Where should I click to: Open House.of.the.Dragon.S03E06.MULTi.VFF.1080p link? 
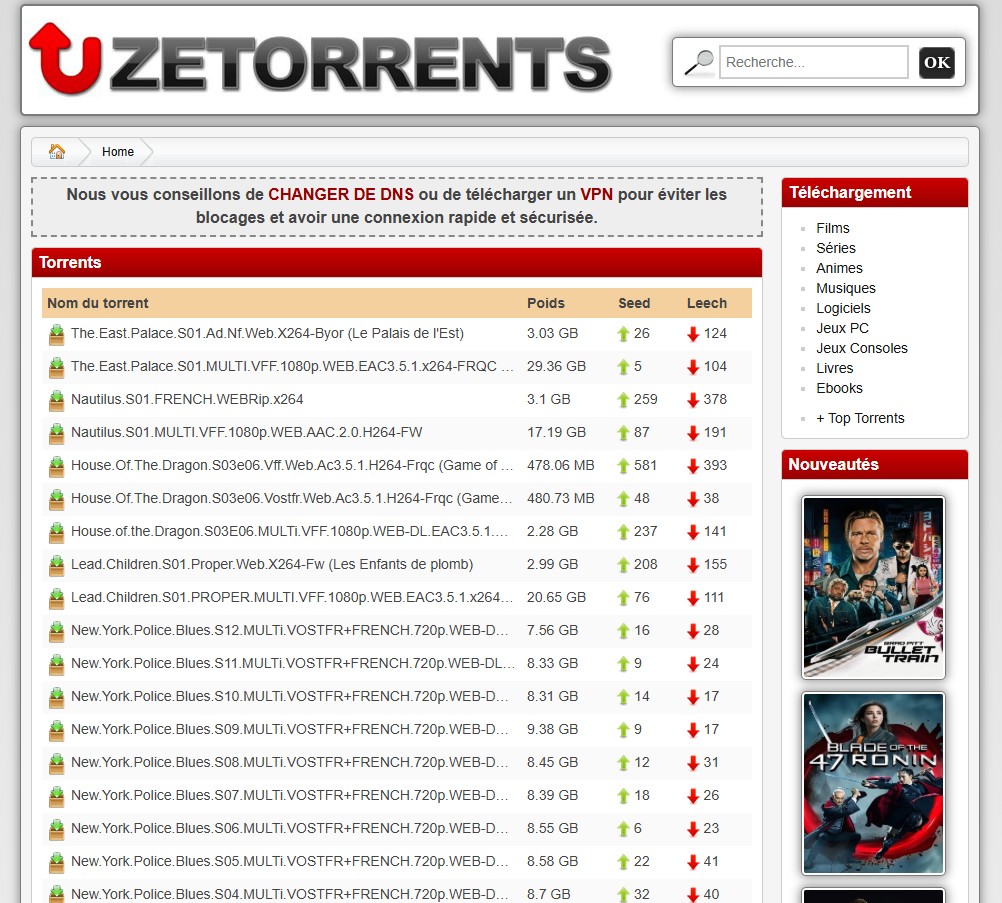[x=289, y=531]
